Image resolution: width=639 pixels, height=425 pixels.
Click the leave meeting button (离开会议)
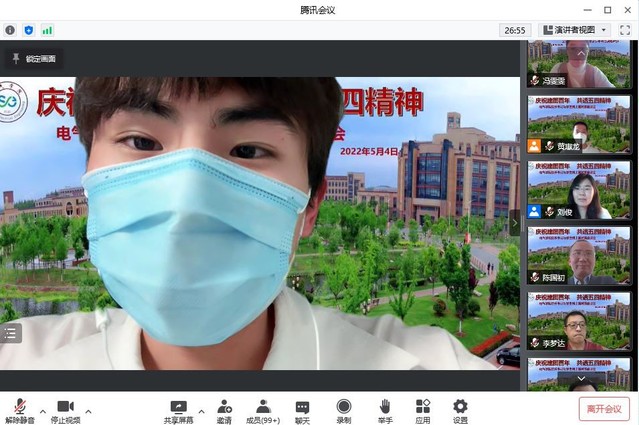pos(604,409)
